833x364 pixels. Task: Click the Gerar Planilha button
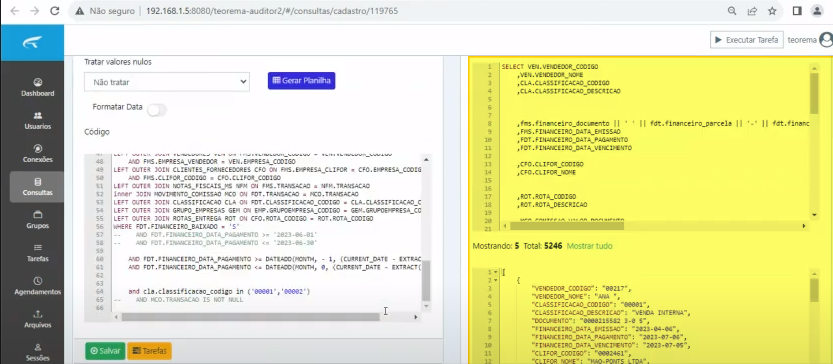(x=301, y=81)
